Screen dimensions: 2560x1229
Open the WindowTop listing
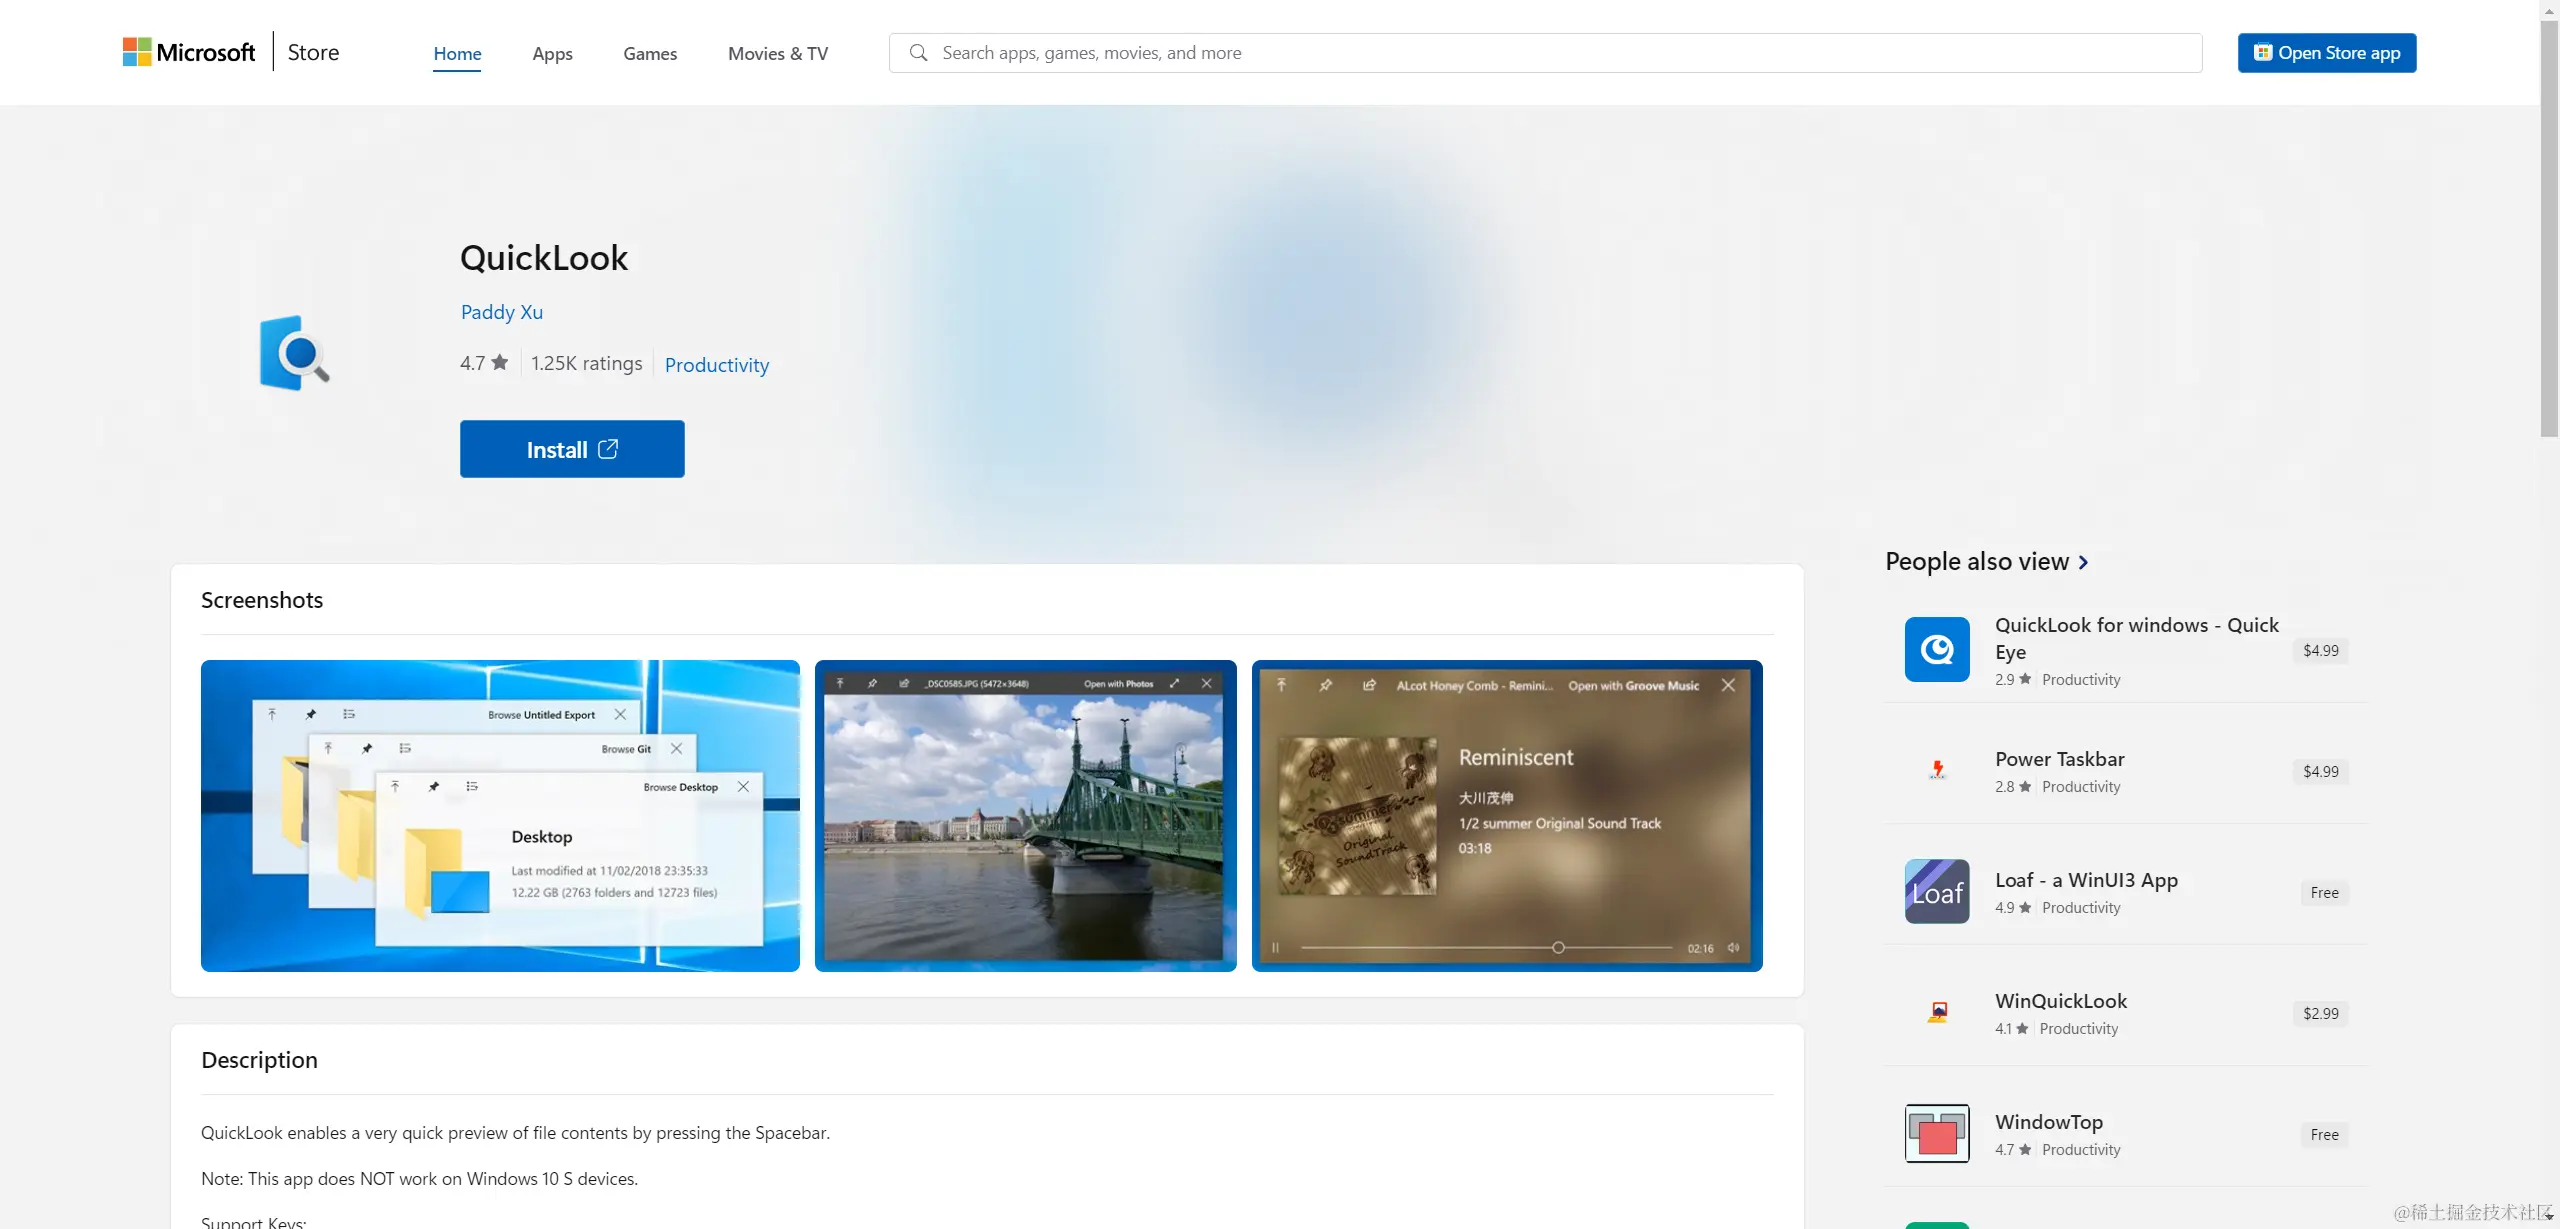click(x=2049, y=1122)
